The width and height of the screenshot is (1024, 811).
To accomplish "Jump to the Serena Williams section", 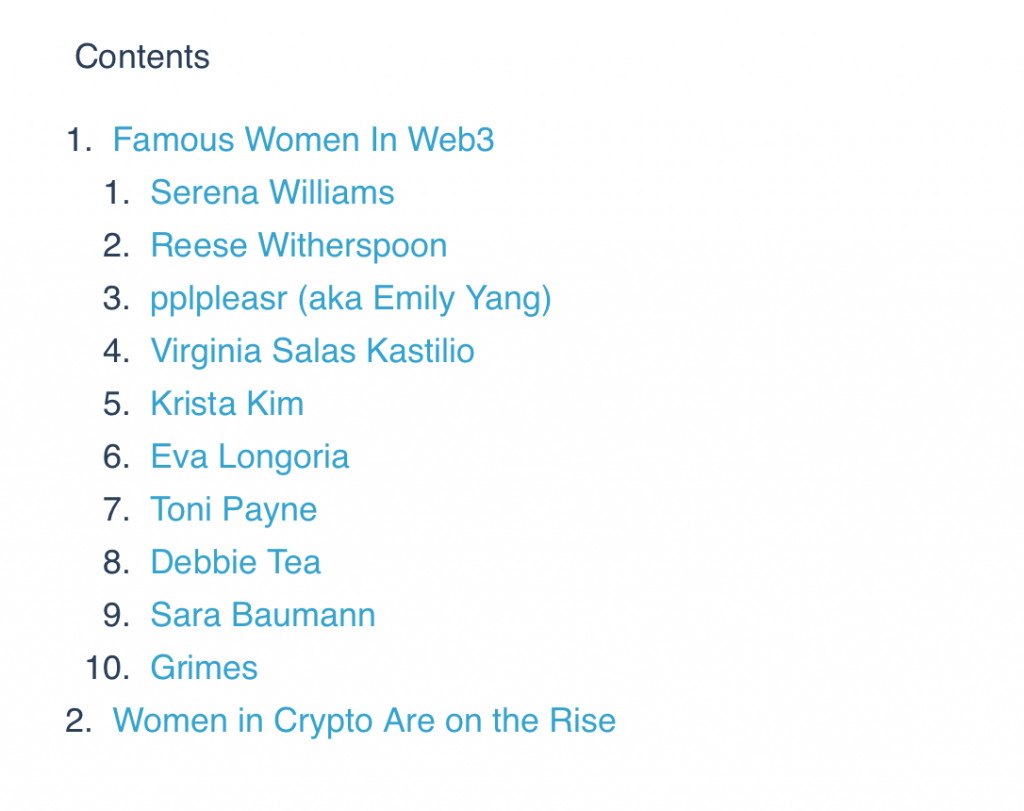I will 272,193.
